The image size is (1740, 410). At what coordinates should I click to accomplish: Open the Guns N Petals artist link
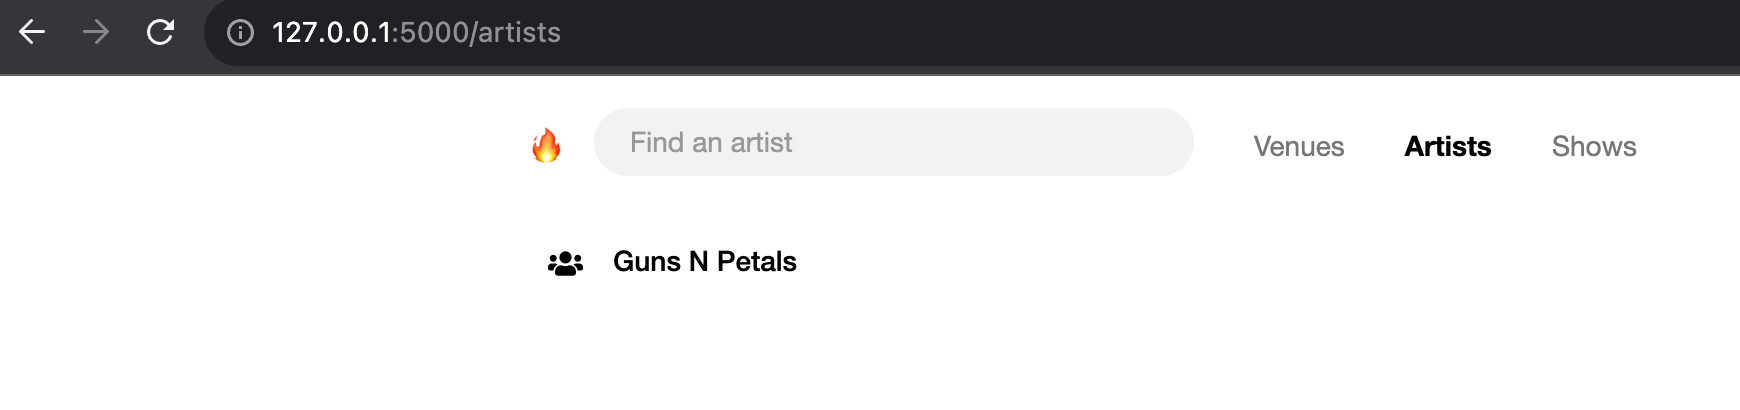tap(704, 262)
